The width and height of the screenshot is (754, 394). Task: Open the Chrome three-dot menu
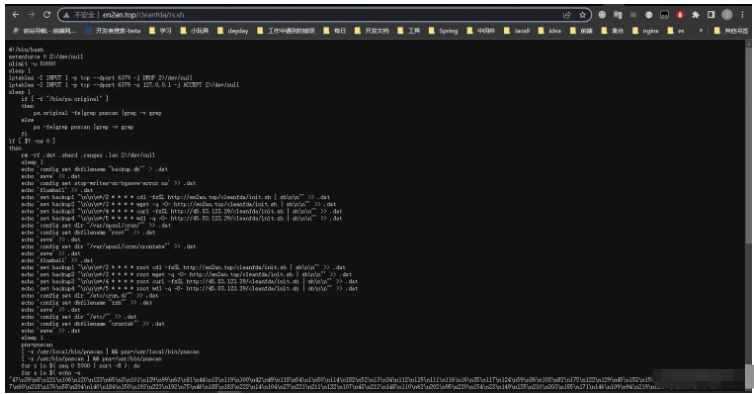pos(742,15)
